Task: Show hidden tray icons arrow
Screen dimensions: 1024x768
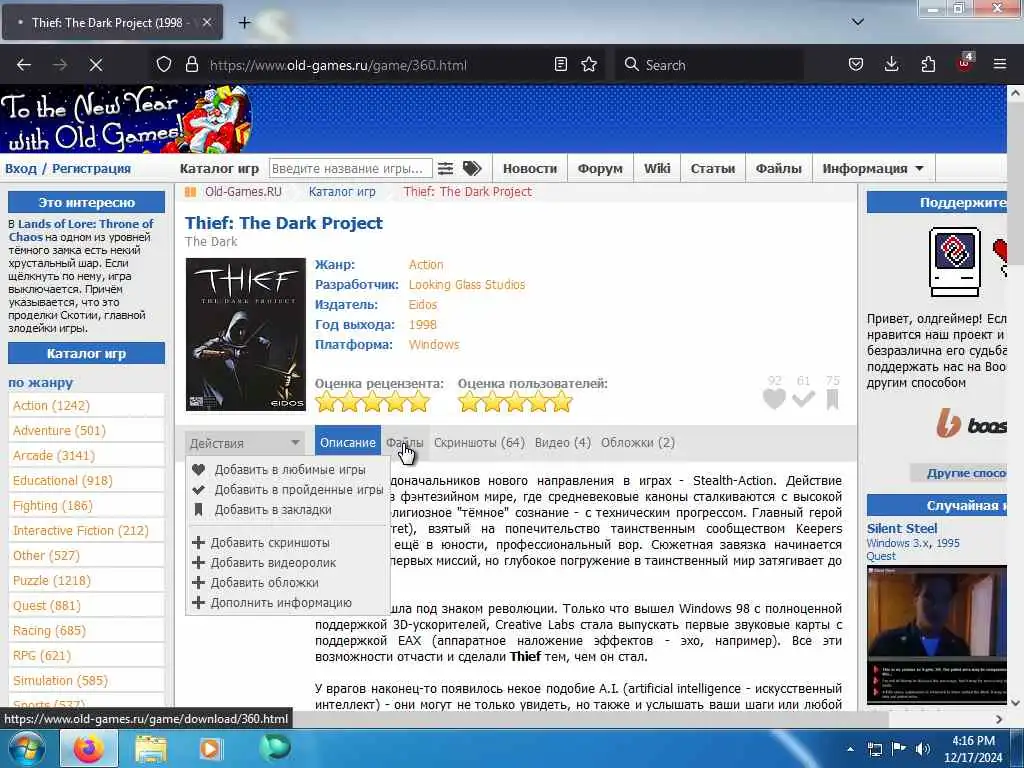Action: pyautogui.click(x=850, y=749)
